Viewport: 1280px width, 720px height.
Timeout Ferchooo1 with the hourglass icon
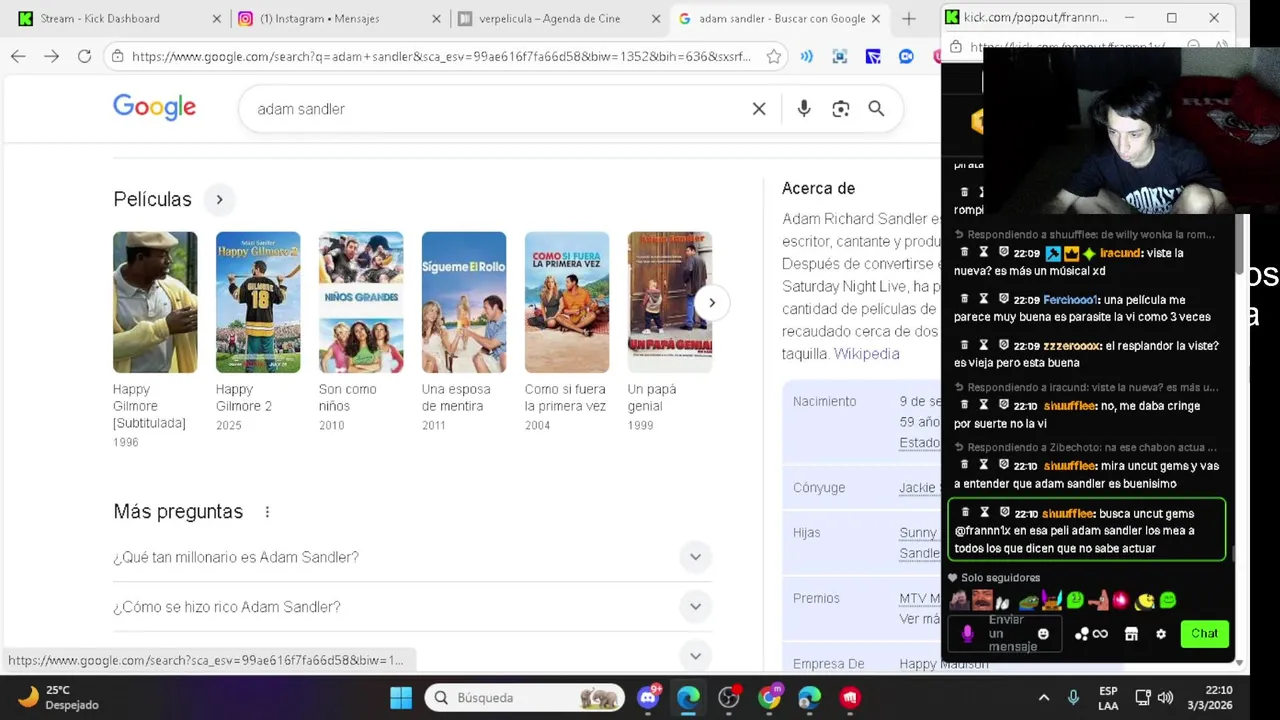(x=984, y=299)
